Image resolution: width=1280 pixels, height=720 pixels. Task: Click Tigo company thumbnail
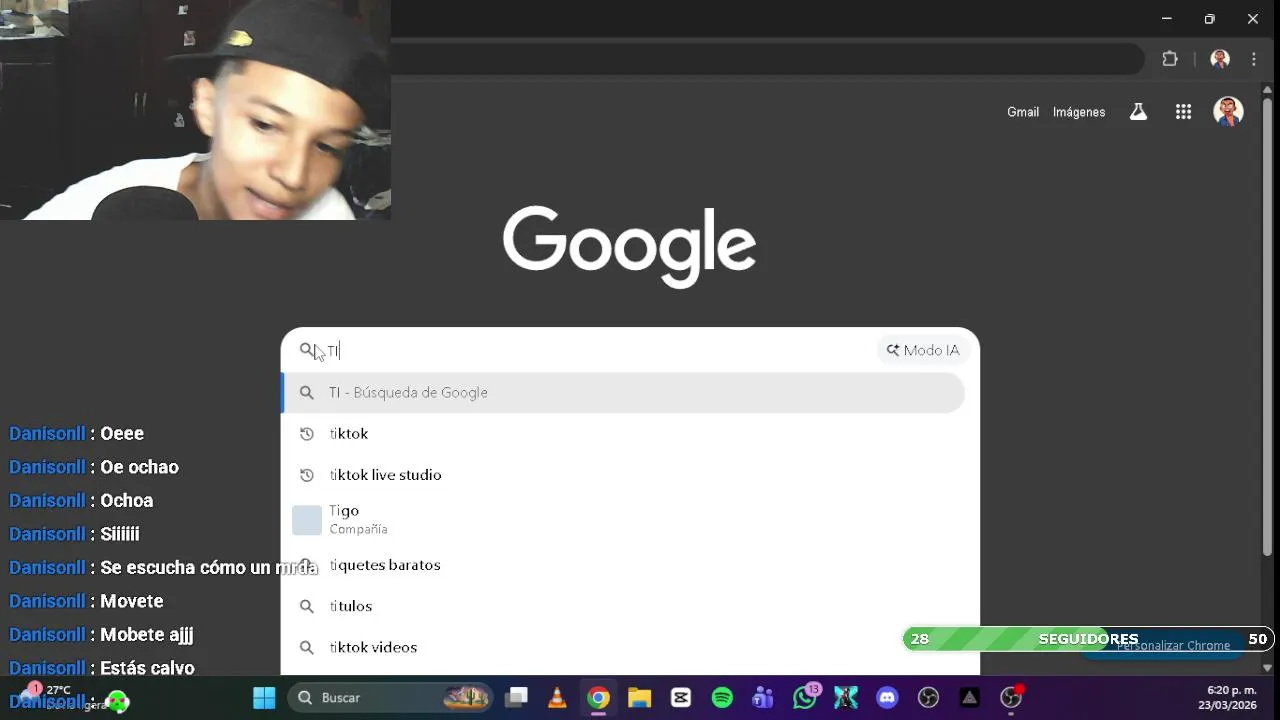(x=307, y=520)
